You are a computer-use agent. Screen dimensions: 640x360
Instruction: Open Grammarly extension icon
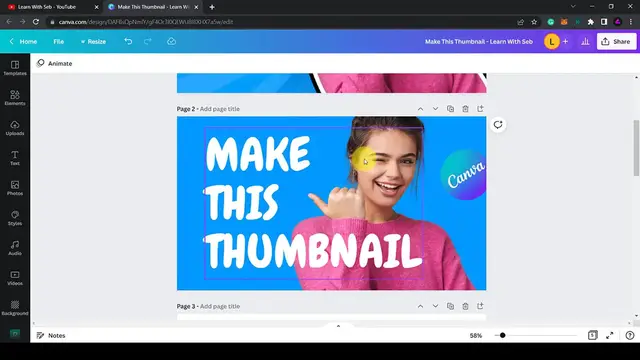[x=551, y=22]
